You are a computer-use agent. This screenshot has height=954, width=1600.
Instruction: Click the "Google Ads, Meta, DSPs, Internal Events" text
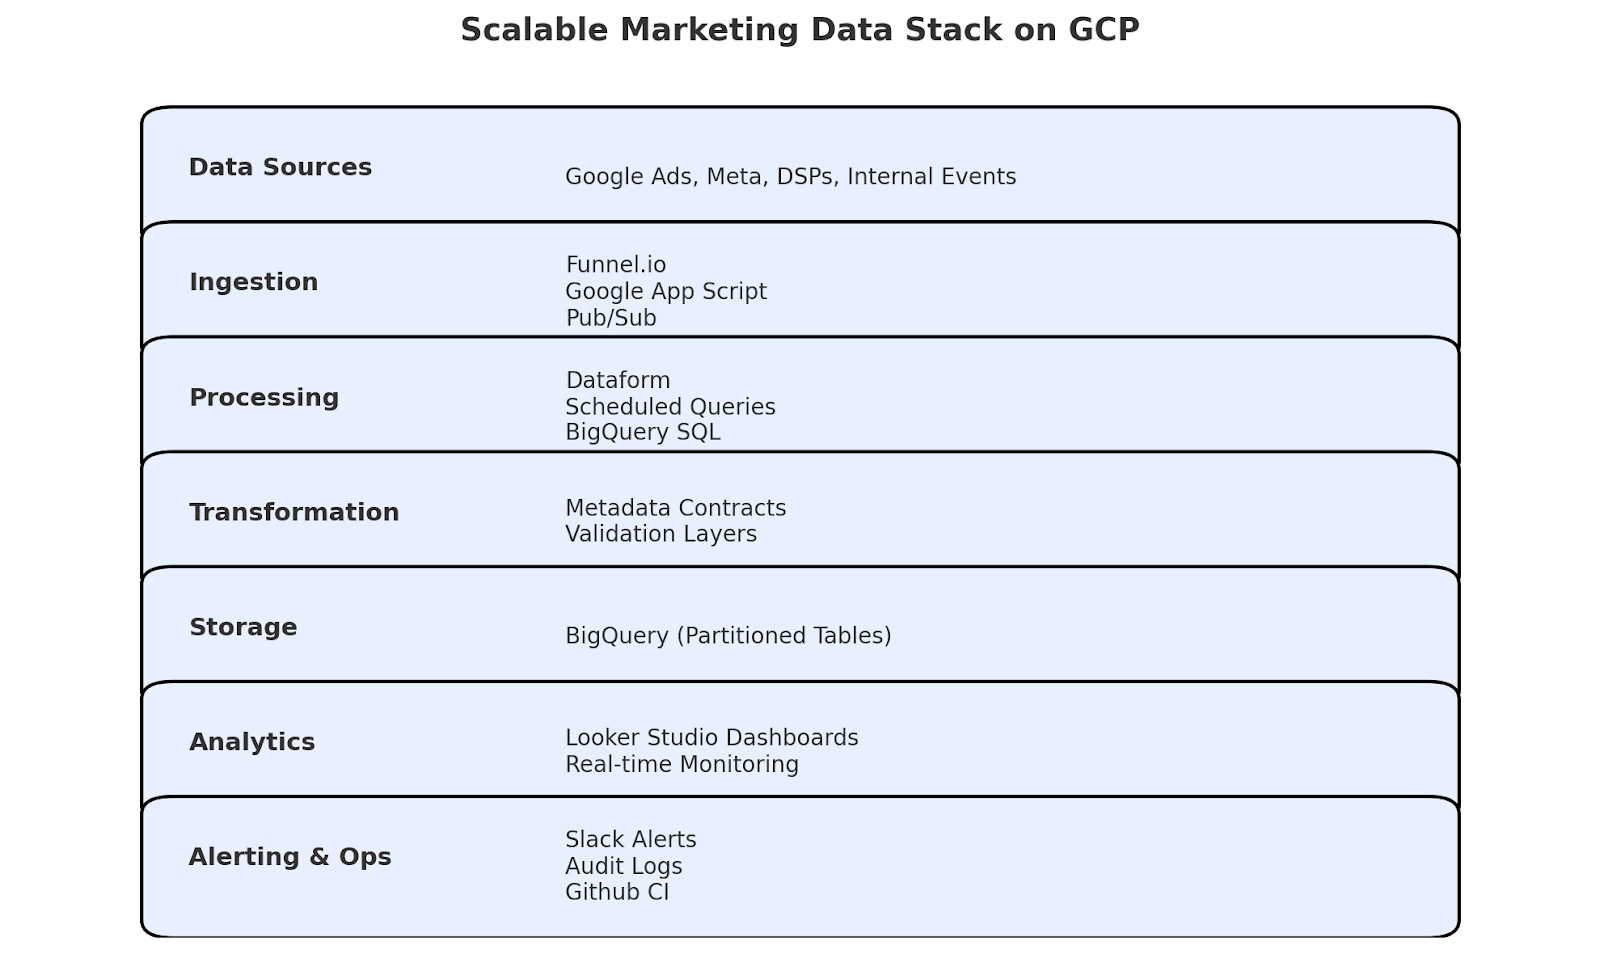point(790,177)
